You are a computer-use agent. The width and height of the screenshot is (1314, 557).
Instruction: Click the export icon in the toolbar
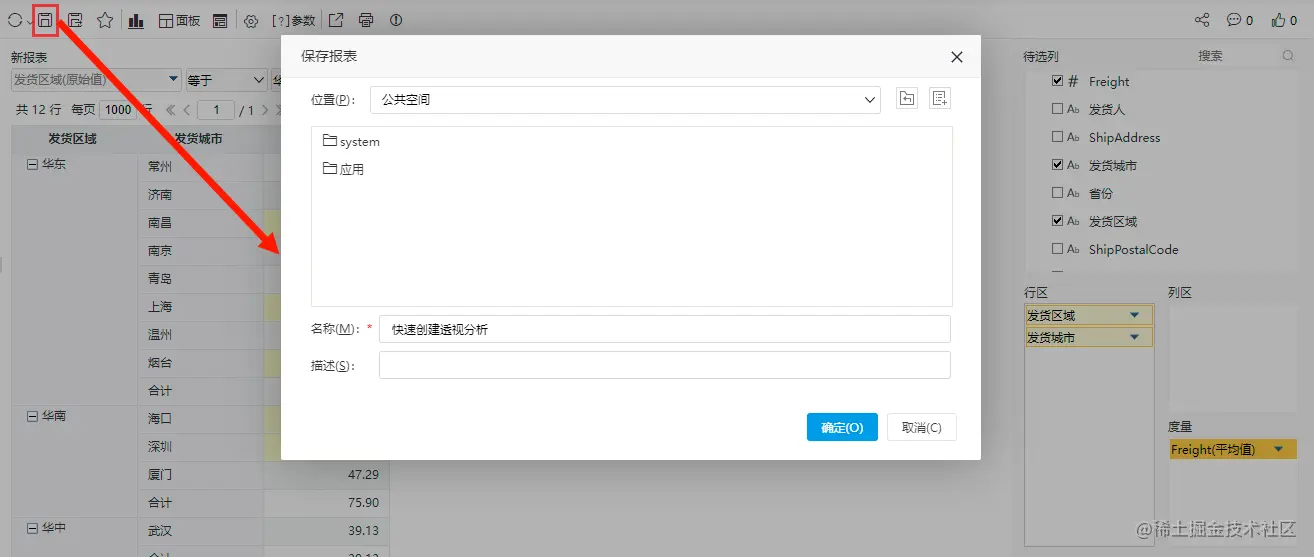337,20
